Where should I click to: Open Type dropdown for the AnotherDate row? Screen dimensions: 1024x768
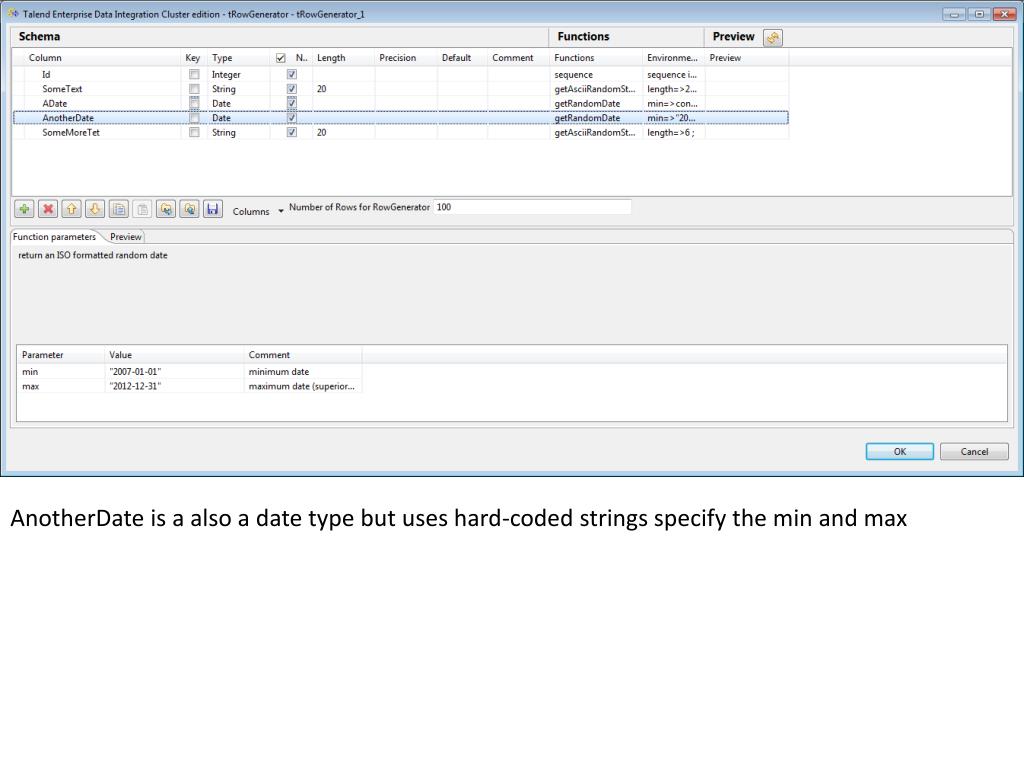(239, 118)
